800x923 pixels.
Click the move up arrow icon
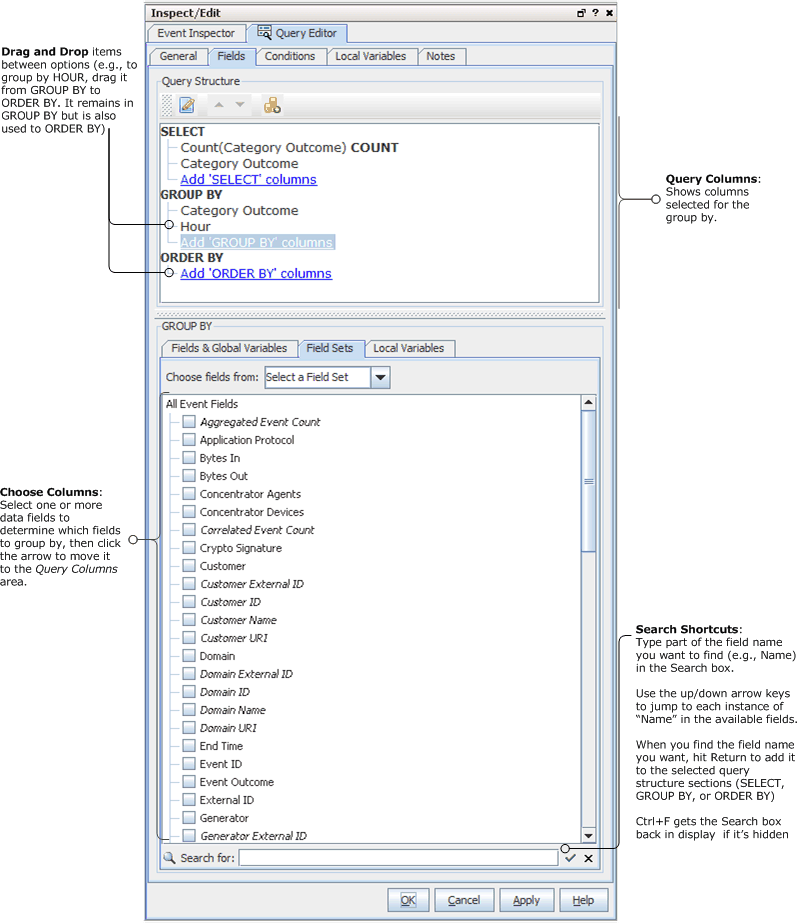(x=219, y=105)
